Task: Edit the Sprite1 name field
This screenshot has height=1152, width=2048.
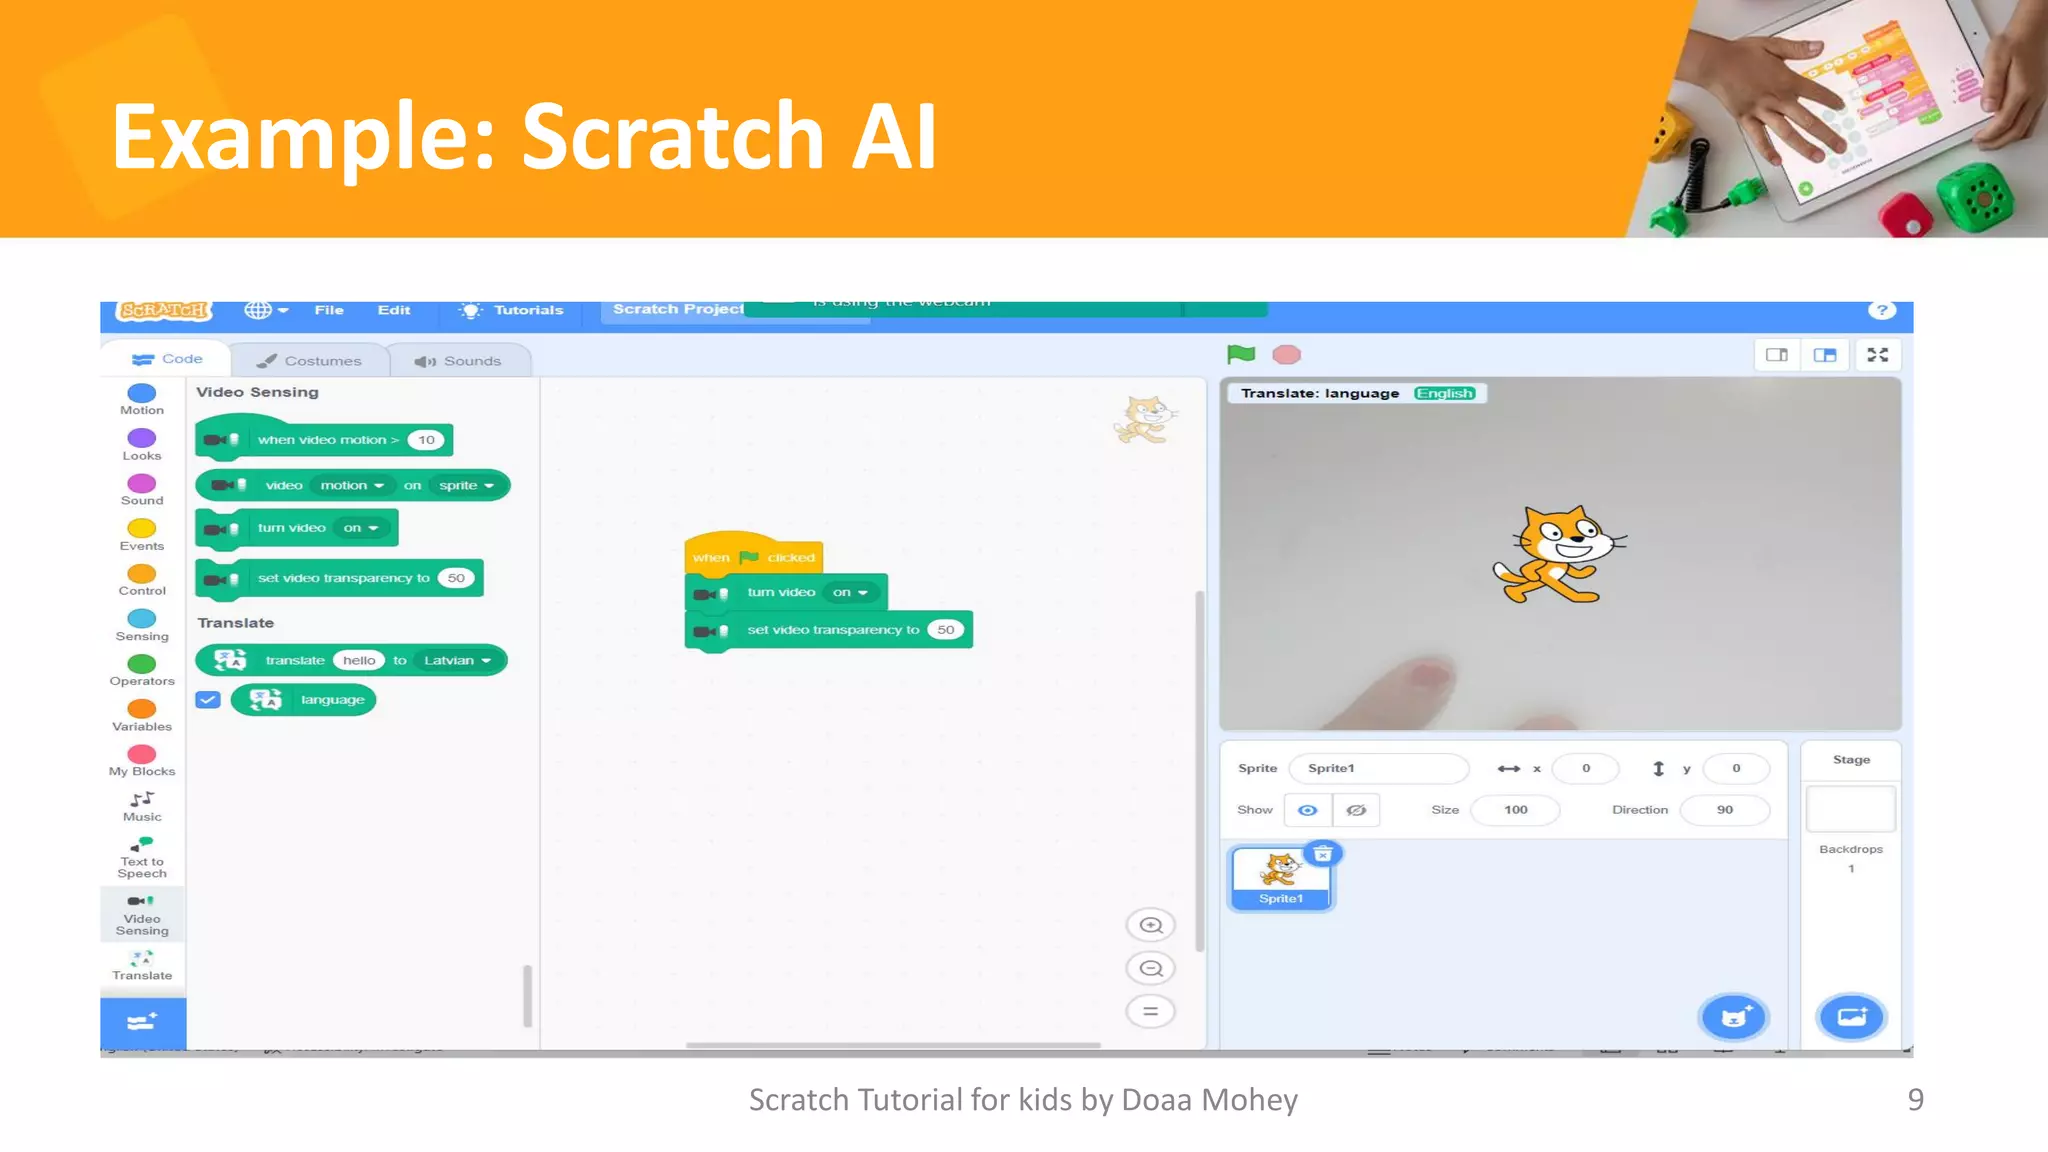Action: click(1380, 768)
